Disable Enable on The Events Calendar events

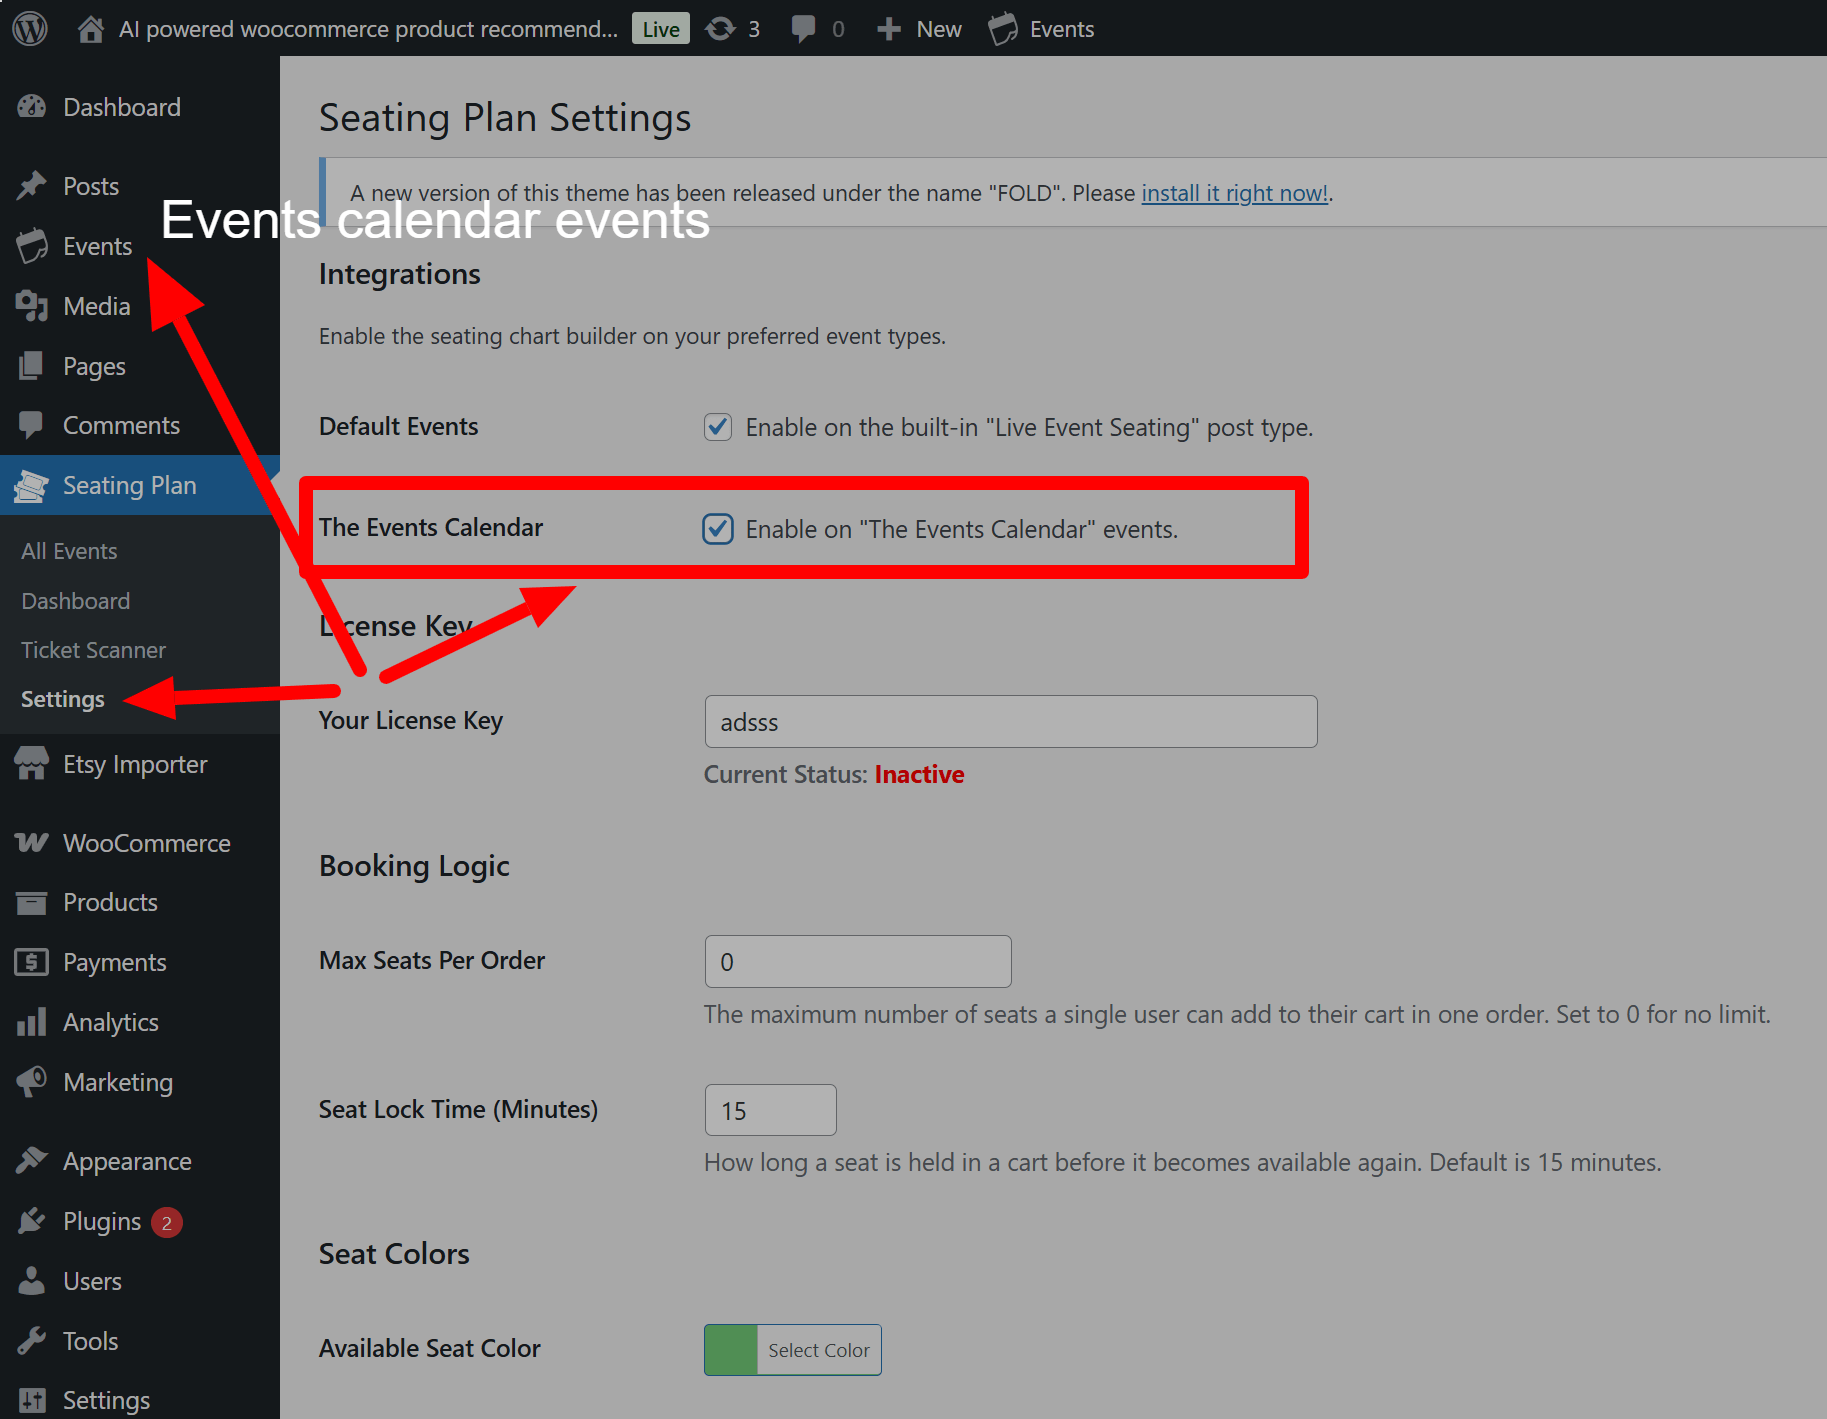717,529
